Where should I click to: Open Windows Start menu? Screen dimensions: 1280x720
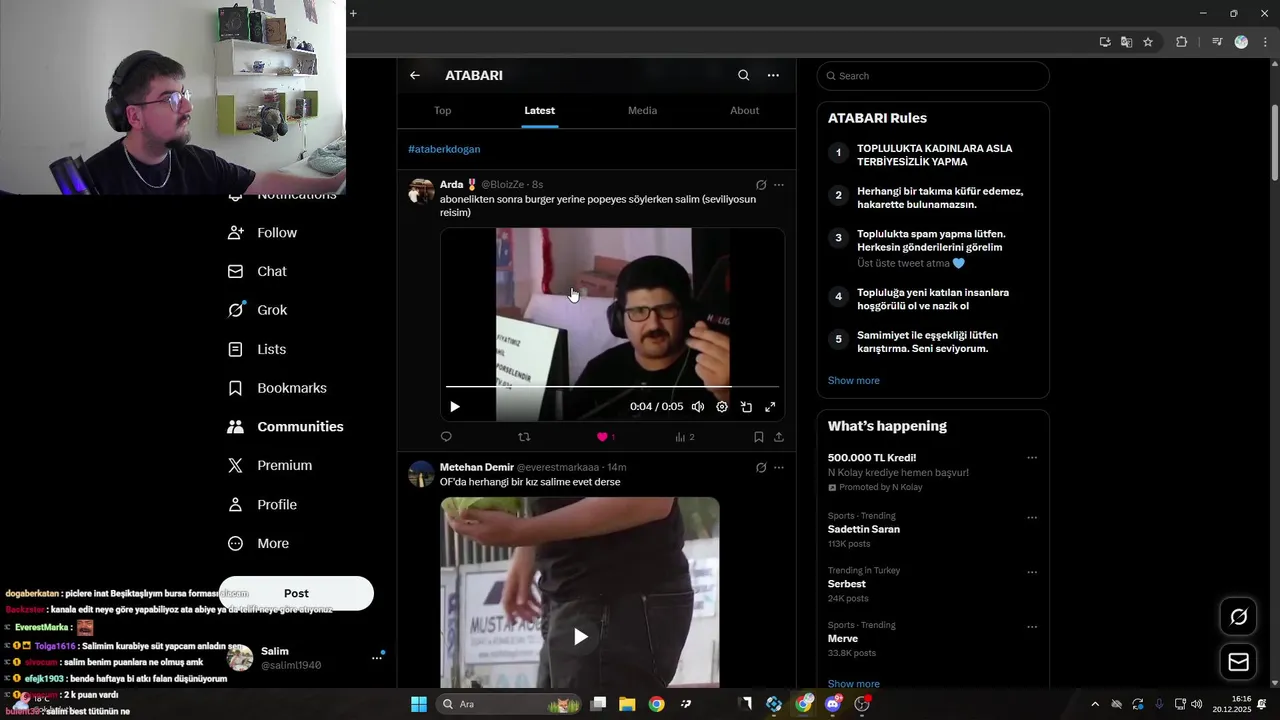click(x=419, y=704)
